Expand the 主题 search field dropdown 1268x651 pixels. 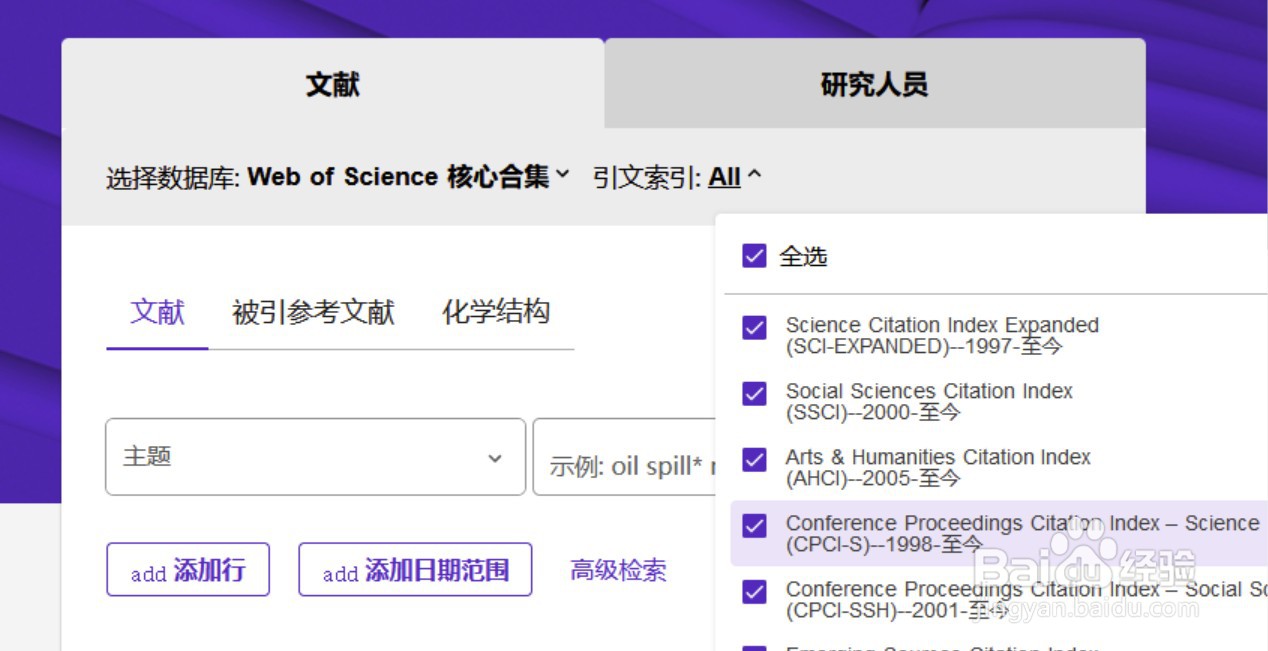tap(315, 457)
